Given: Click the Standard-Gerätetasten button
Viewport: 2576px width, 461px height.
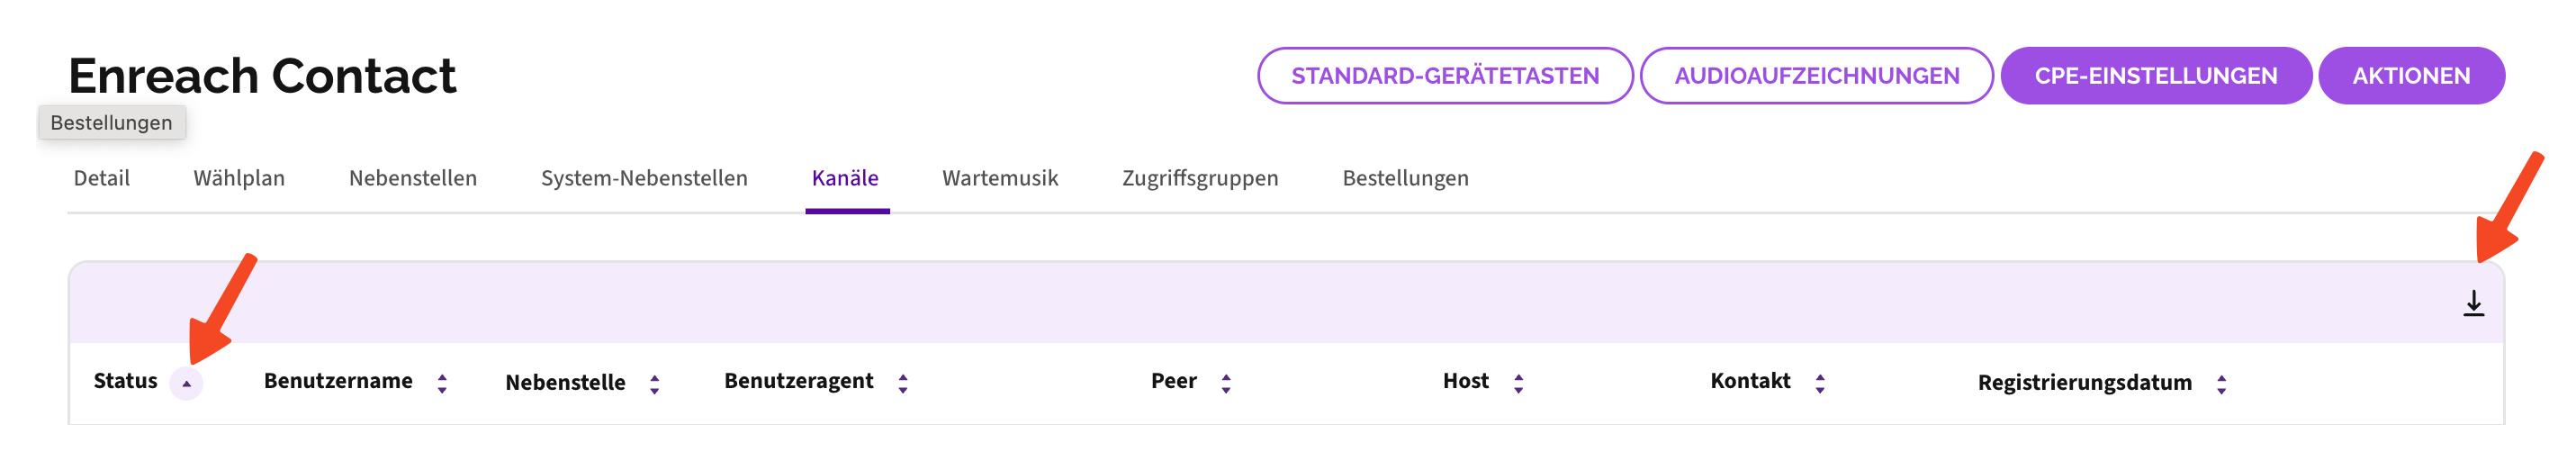Looking at the screenshot, I should [x=1444, y=76].
